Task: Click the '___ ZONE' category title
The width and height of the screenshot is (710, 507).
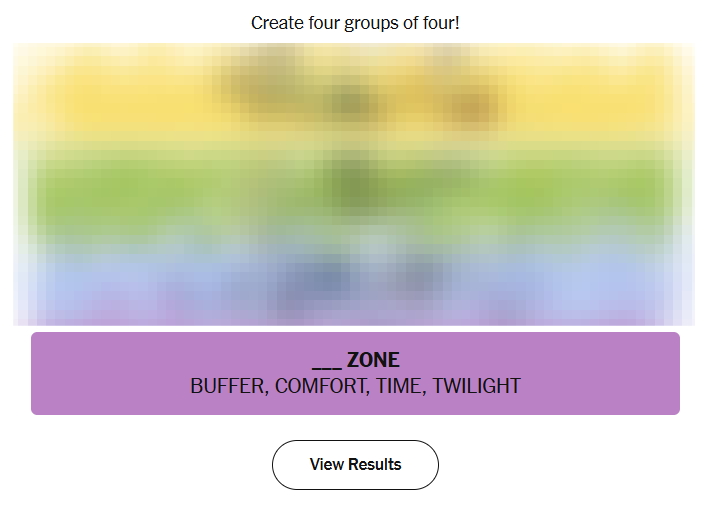Action: (x=355, y=361)
